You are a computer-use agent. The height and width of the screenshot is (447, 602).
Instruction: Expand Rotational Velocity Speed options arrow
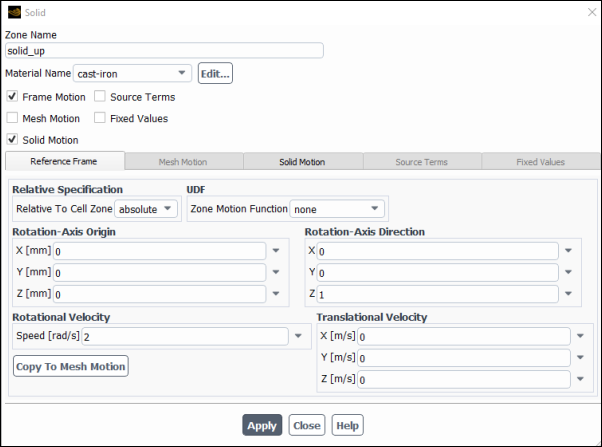pyautogui.click(x=298, y=336)
